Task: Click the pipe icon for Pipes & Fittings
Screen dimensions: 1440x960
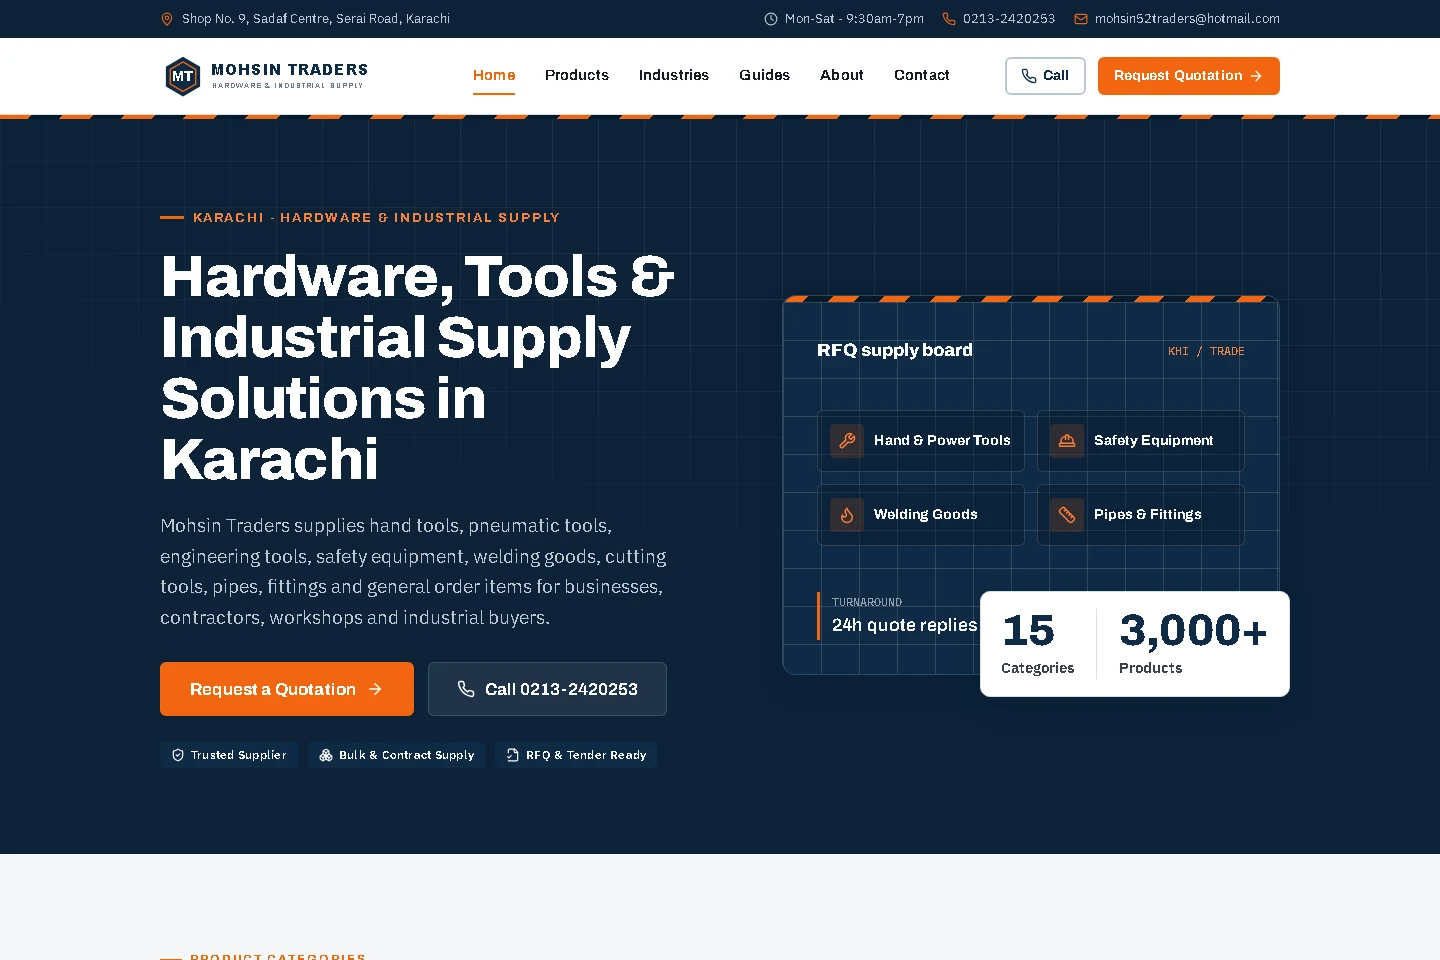Action: click(1067, 514)
